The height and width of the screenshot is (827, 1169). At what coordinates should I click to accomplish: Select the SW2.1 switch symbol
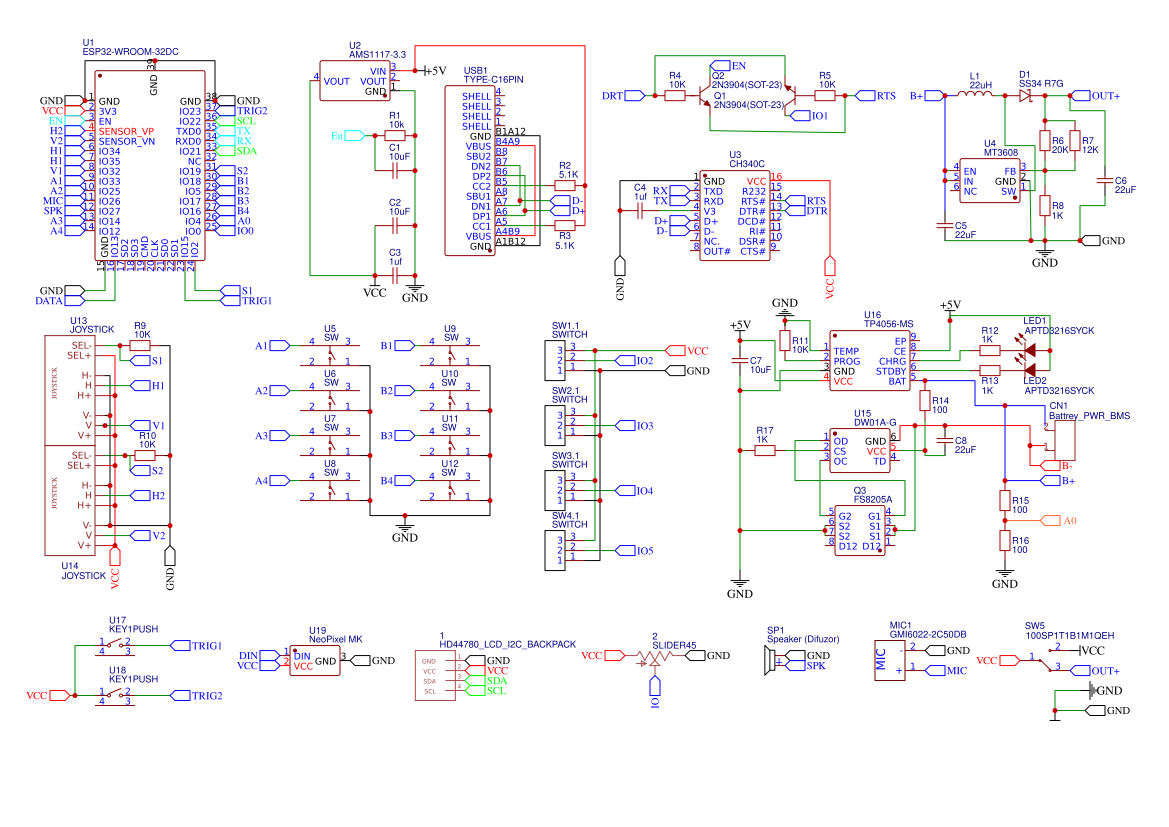point(555,425)
